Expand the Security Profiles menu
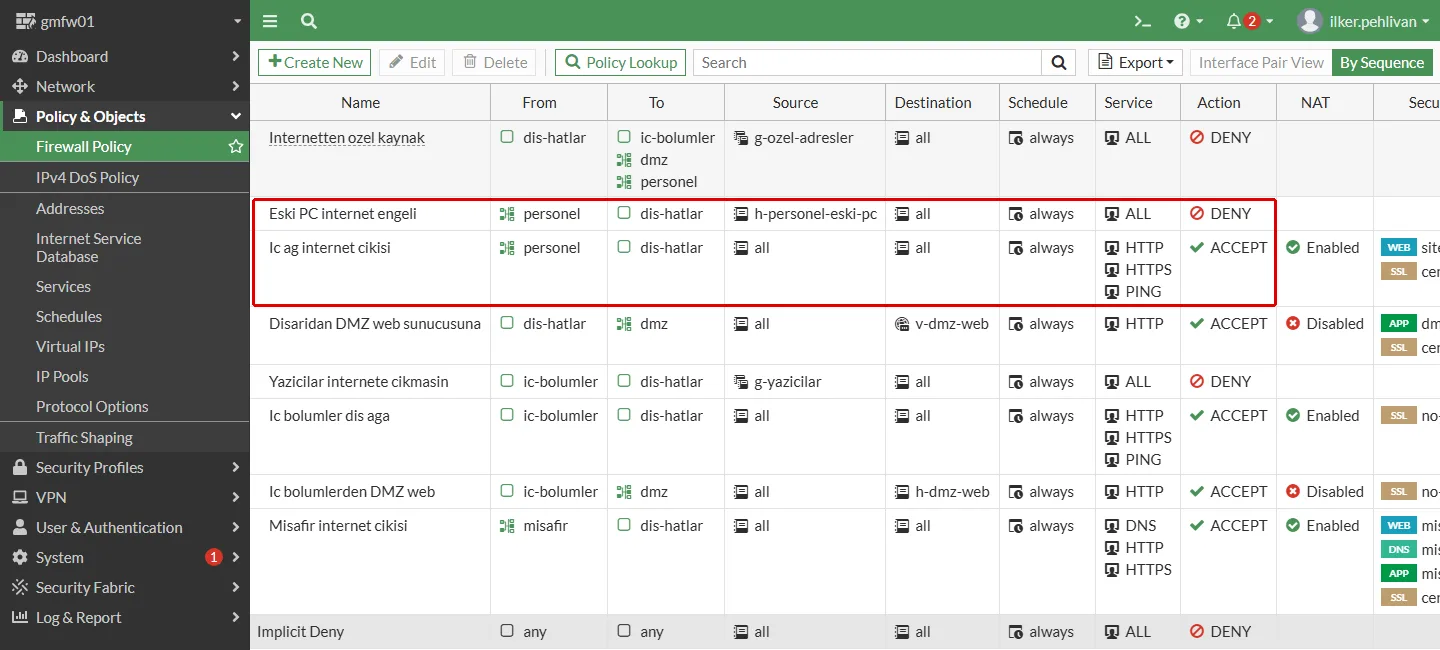Viewport: 1440px width, 650px height. pyautogui.click(x=125, y=467)
